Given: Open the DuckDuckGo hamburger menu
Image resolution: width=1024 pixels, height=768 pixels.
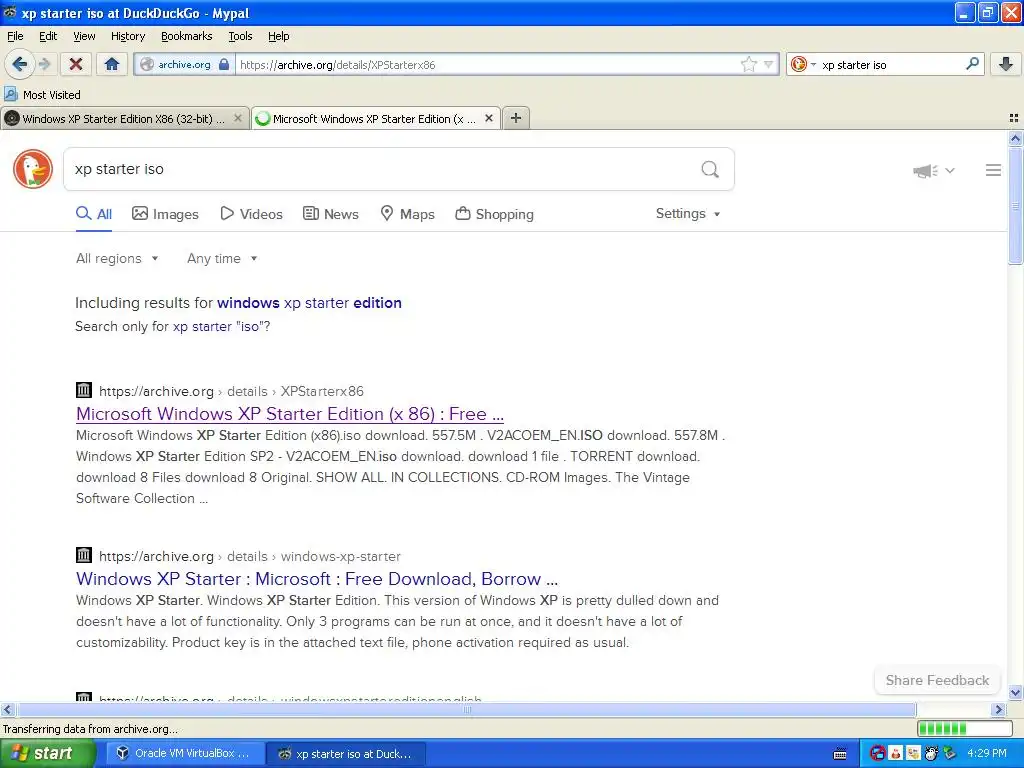Looking at the screenshot, I should (x=993, y=170).
